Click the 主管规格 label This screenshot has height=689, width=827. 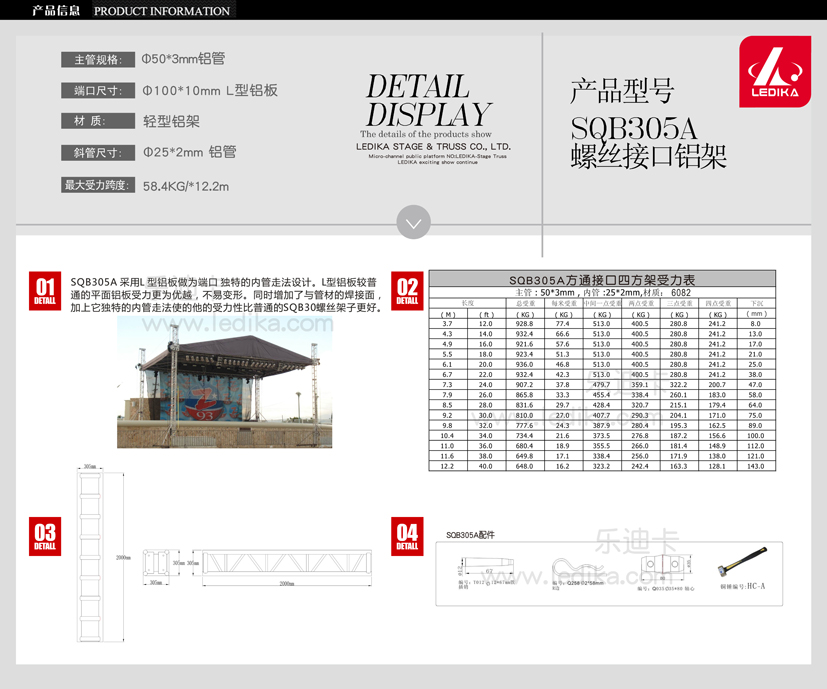[x=98, y=60]
